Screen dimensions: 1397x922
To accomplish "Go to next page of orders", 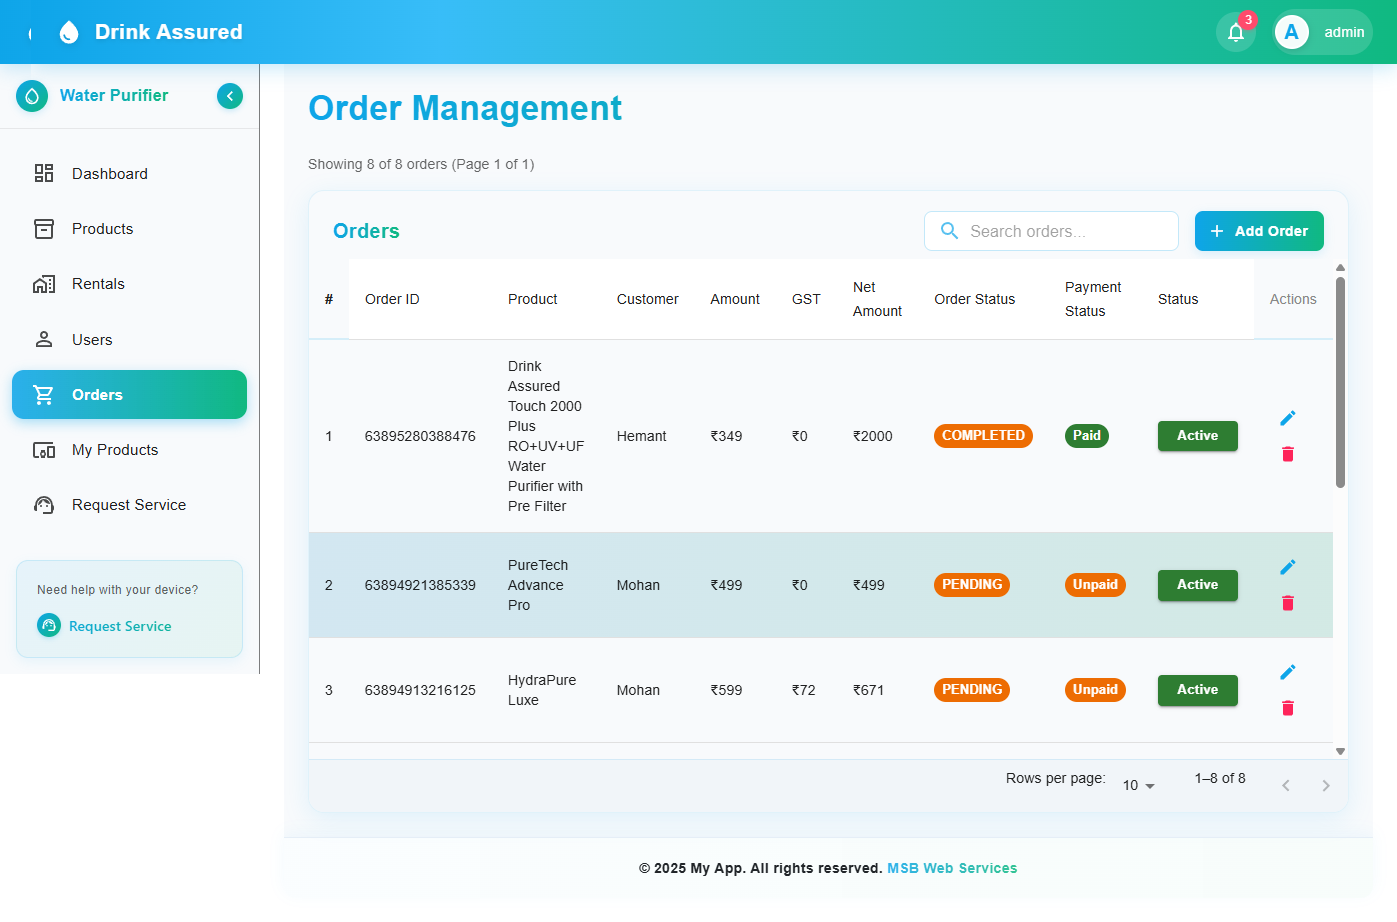I will [x=1325, y=786].
